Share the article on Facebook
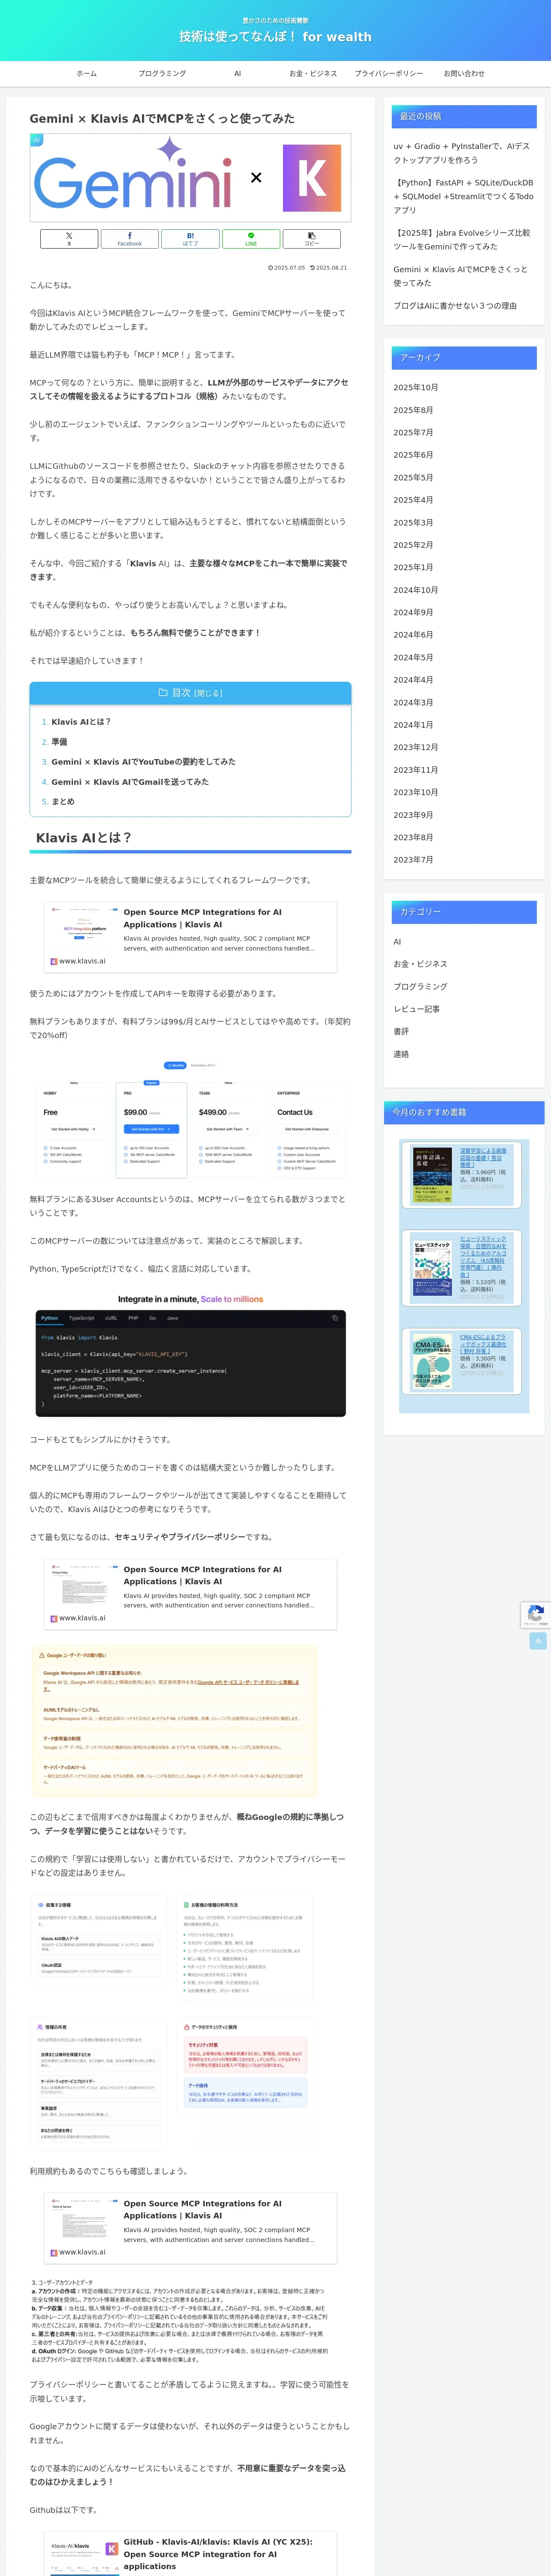 130,239
